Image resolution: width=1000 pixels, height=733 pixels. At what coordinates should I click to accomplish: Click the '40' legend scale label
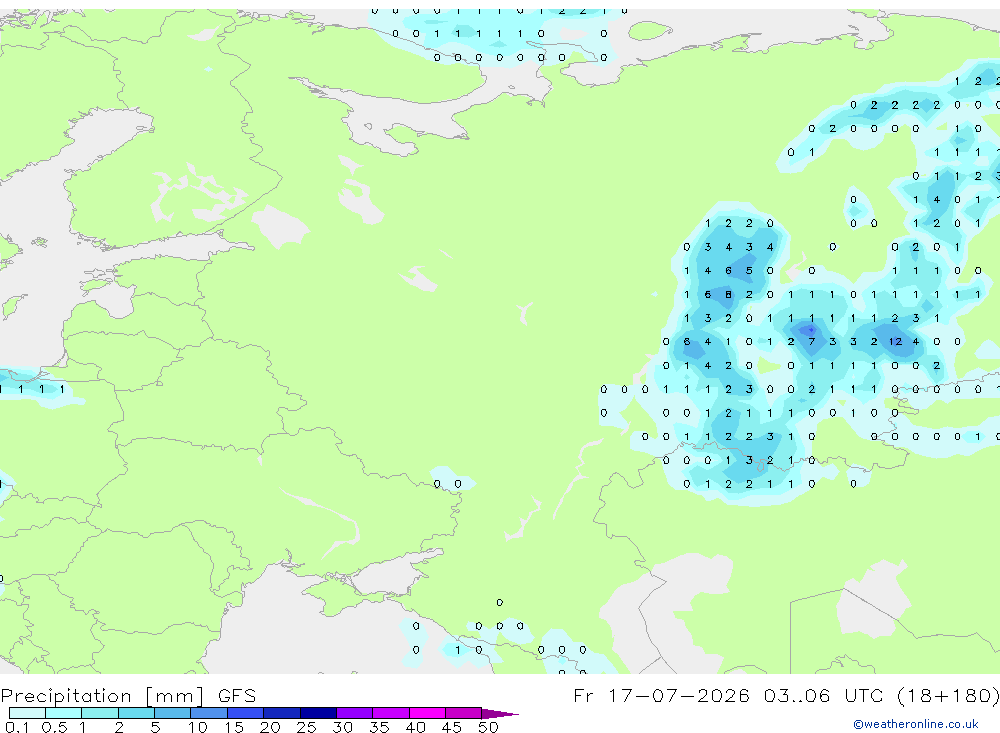click(x=415, y=727)
